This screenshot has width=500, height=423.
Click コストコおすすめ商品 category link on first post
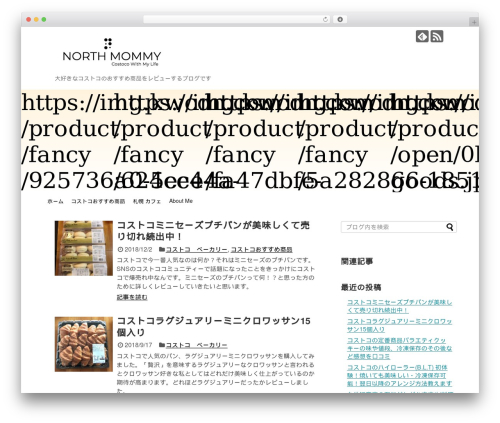(261, 249)
